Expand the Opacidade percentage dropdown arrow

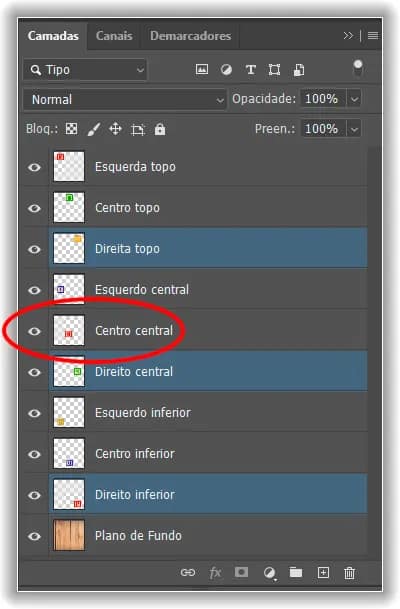click(x=354, y=99)
